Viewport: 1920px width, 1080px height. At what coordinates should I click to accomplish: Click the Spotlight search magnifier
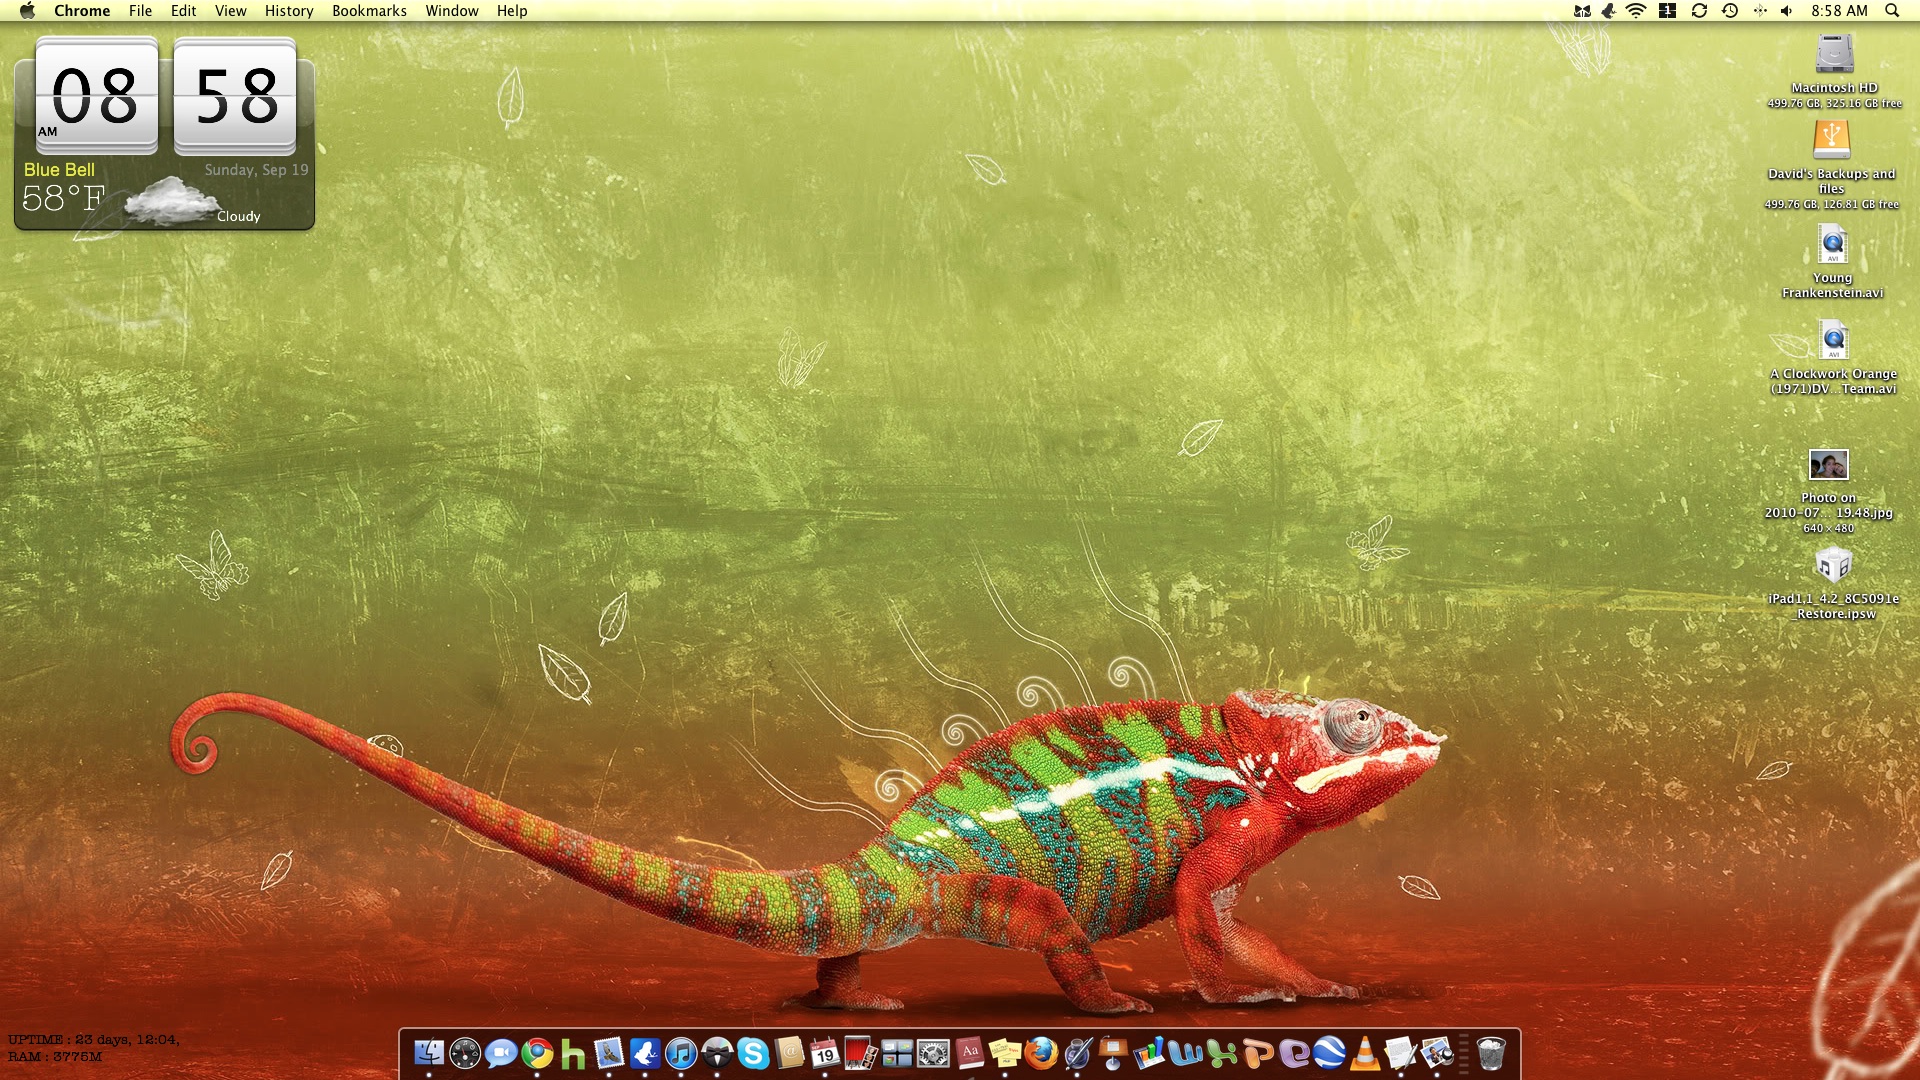click(1892, 11)
